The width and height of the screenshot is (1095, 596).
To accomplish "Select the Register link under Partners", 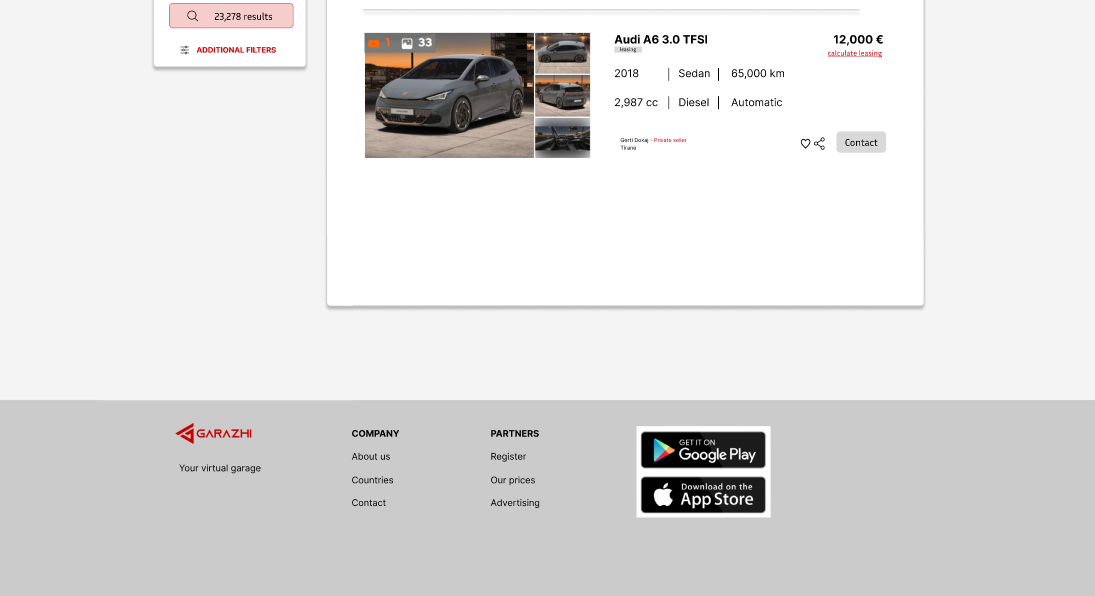I will [508, 457].
